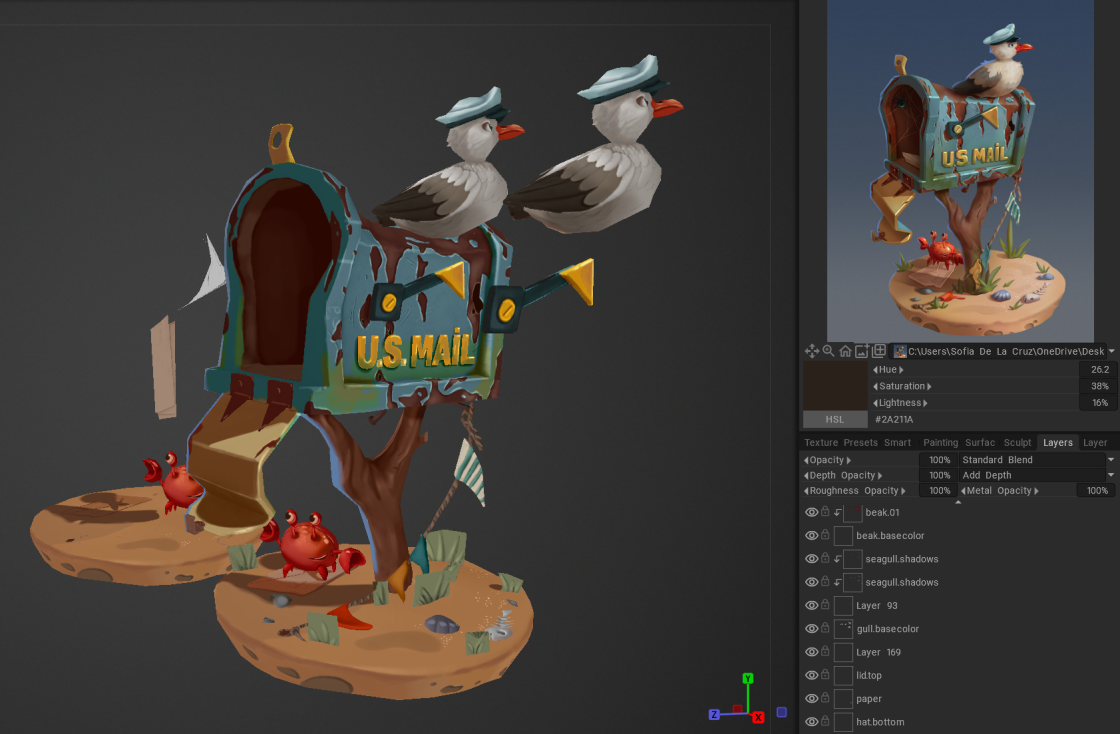Toggle the lock on the paper layer

(x=825, y=698)
